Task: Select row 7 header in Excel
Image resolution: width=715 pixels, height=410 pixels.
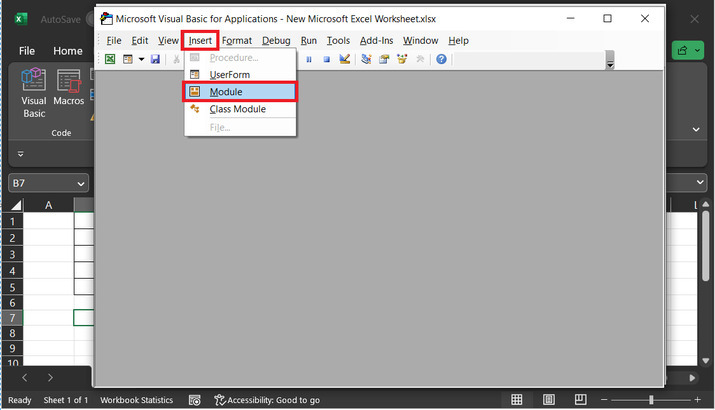Action: tap(12, 318)
